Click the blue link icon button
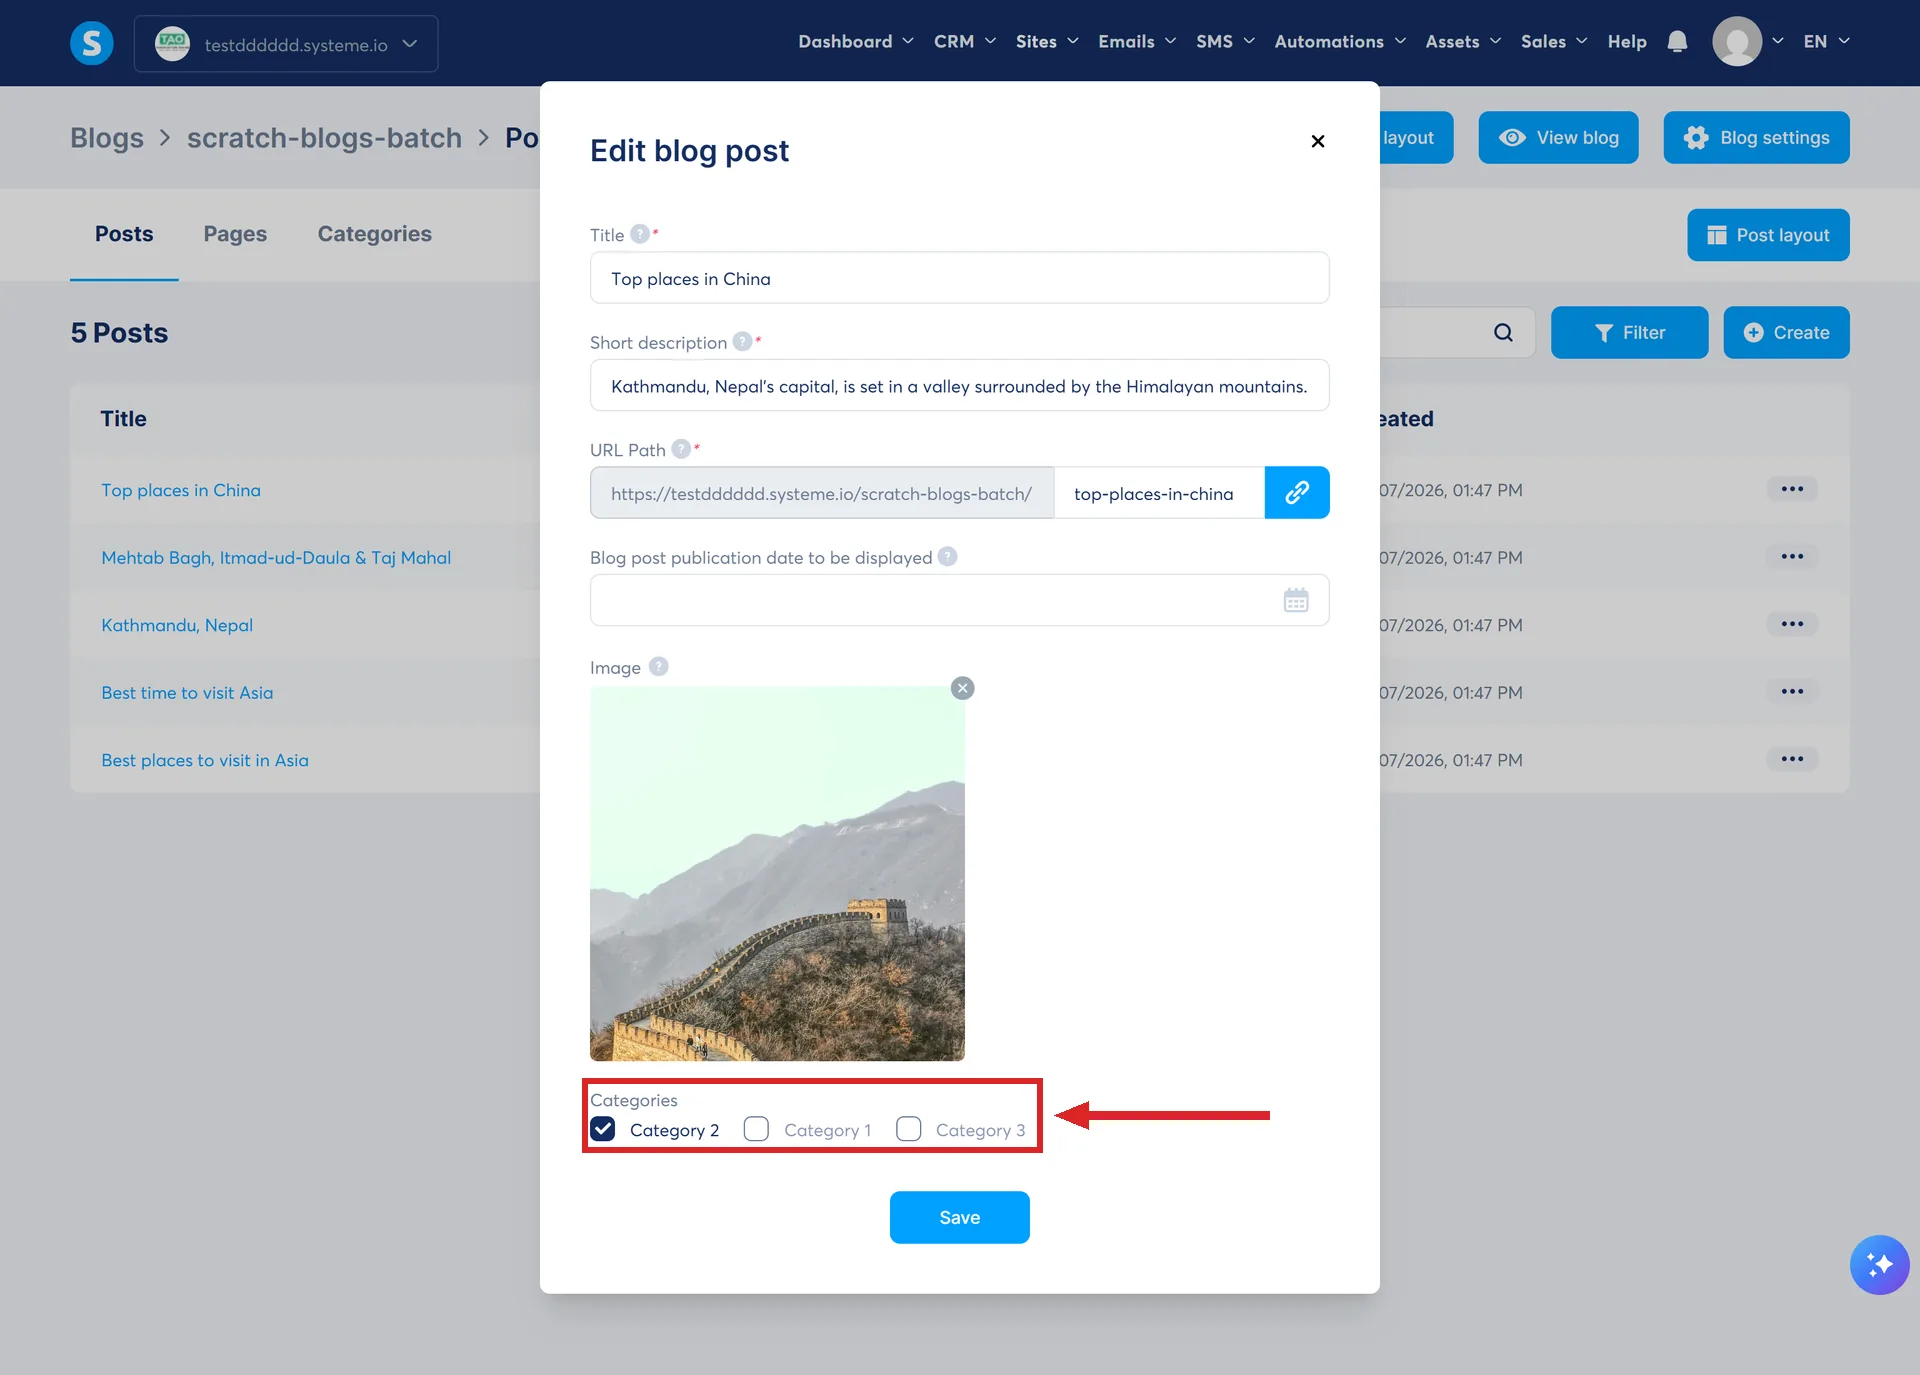This screenshot has width=1920, height=1375. 1297,493
